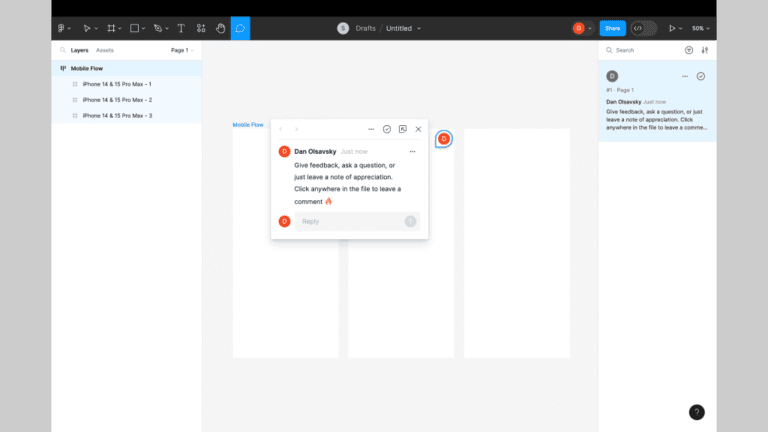This screenshot has width=768, height=432.
Task: Select iPhone 14 & 15 Pro Max - 2 layer
Action: [x=126, y=100]
